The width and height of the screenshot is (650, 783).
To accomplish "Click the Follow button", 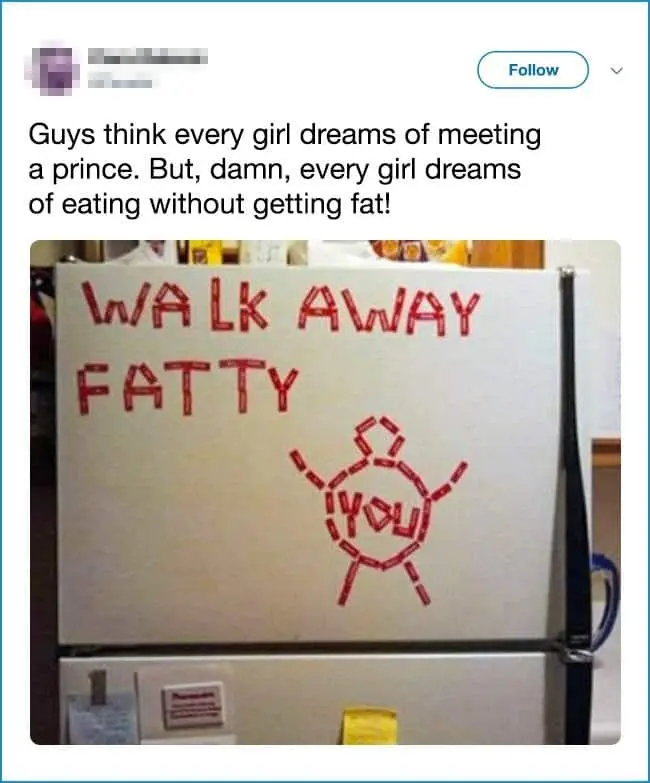I will pos(533,70).
